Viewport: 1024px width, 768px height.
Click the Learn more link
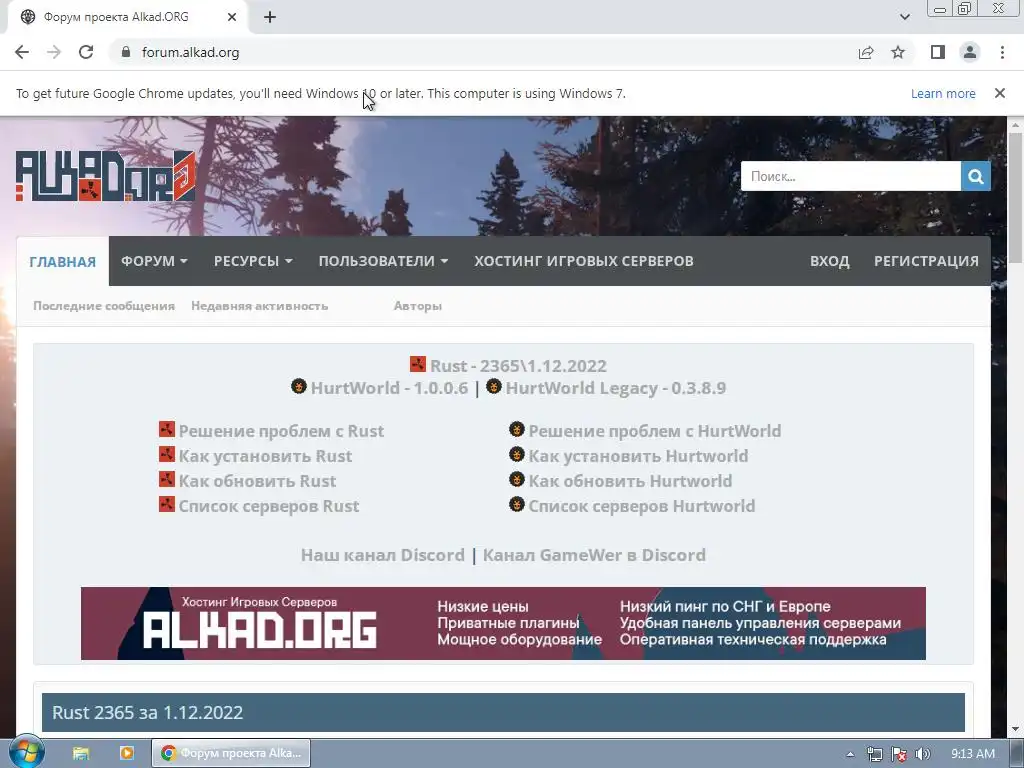(x=943, y=93)
